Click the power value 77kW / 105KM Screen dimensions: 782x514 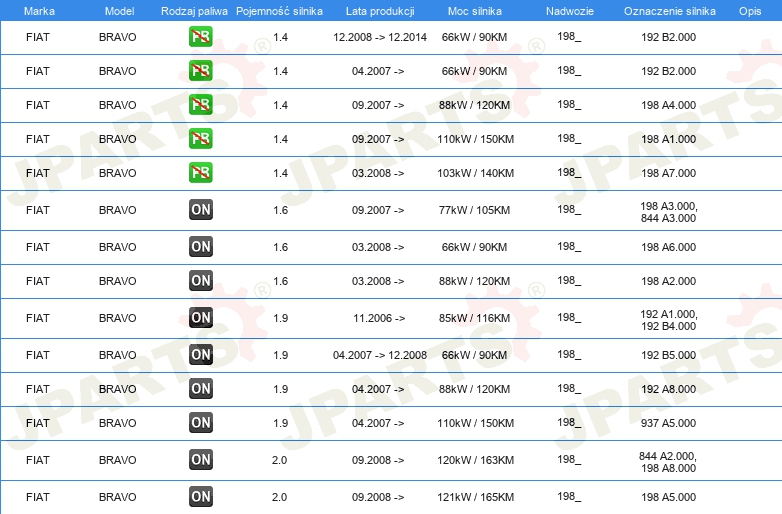pyautogui.click(x=475, y=210)
